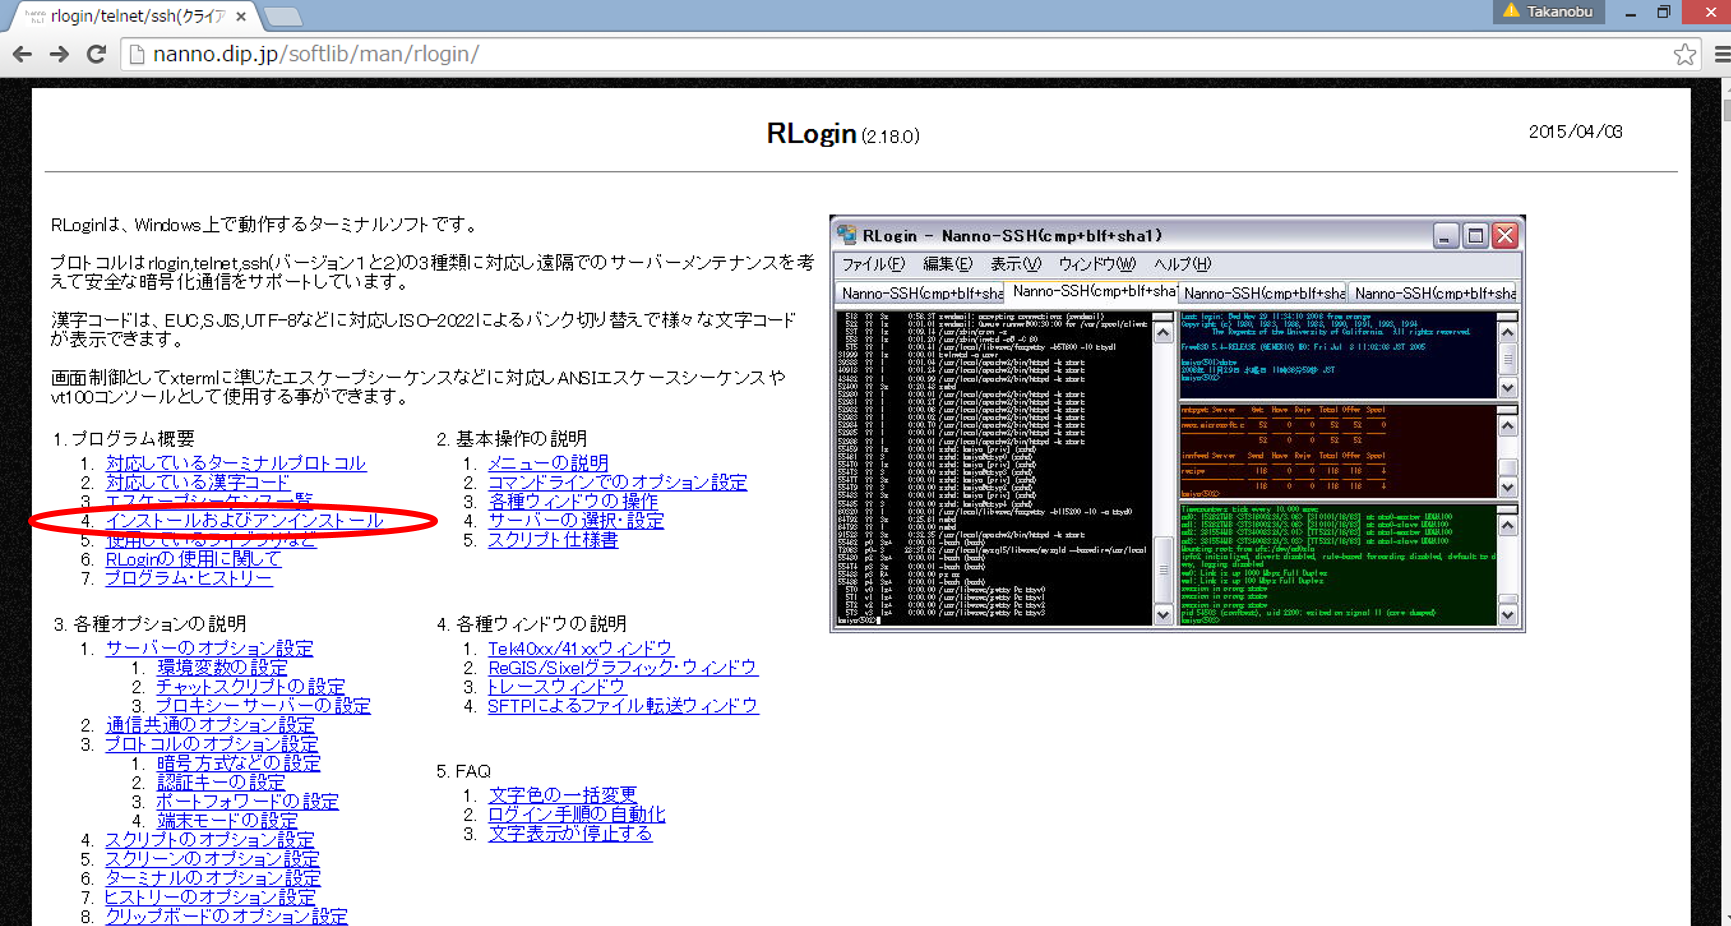This screenshot has height=926, width=1731.
Task: Open the プロキシーサーバーの設定 link
Action: [x=264, y=705]
